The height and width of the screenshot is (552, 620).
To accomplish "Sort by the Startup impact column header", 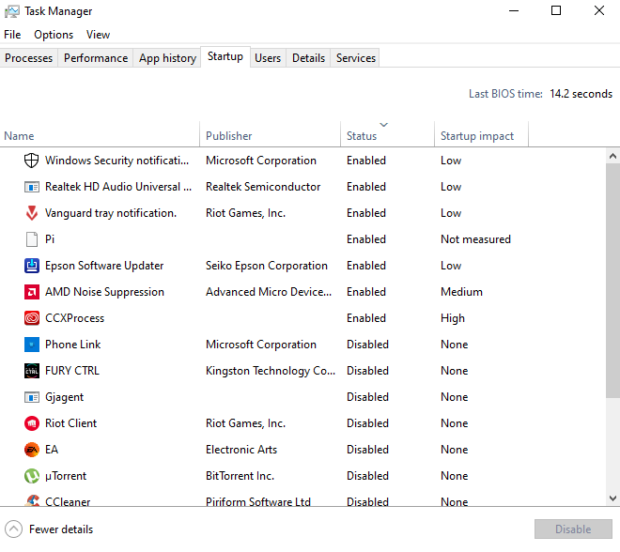I will click(x=481, y=136).
